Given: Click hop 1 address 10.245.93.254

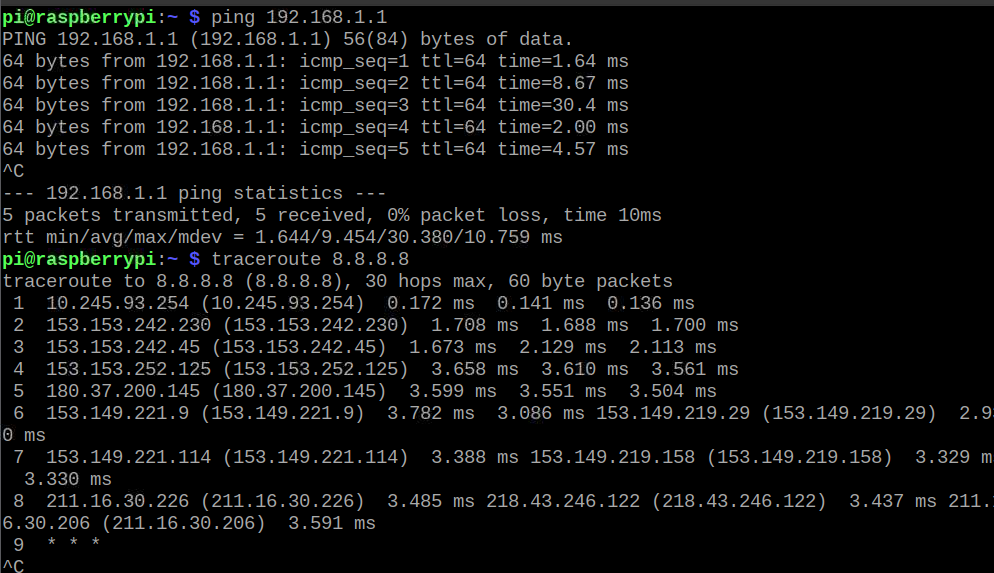Looking at the screenshot, I should 117,303.
